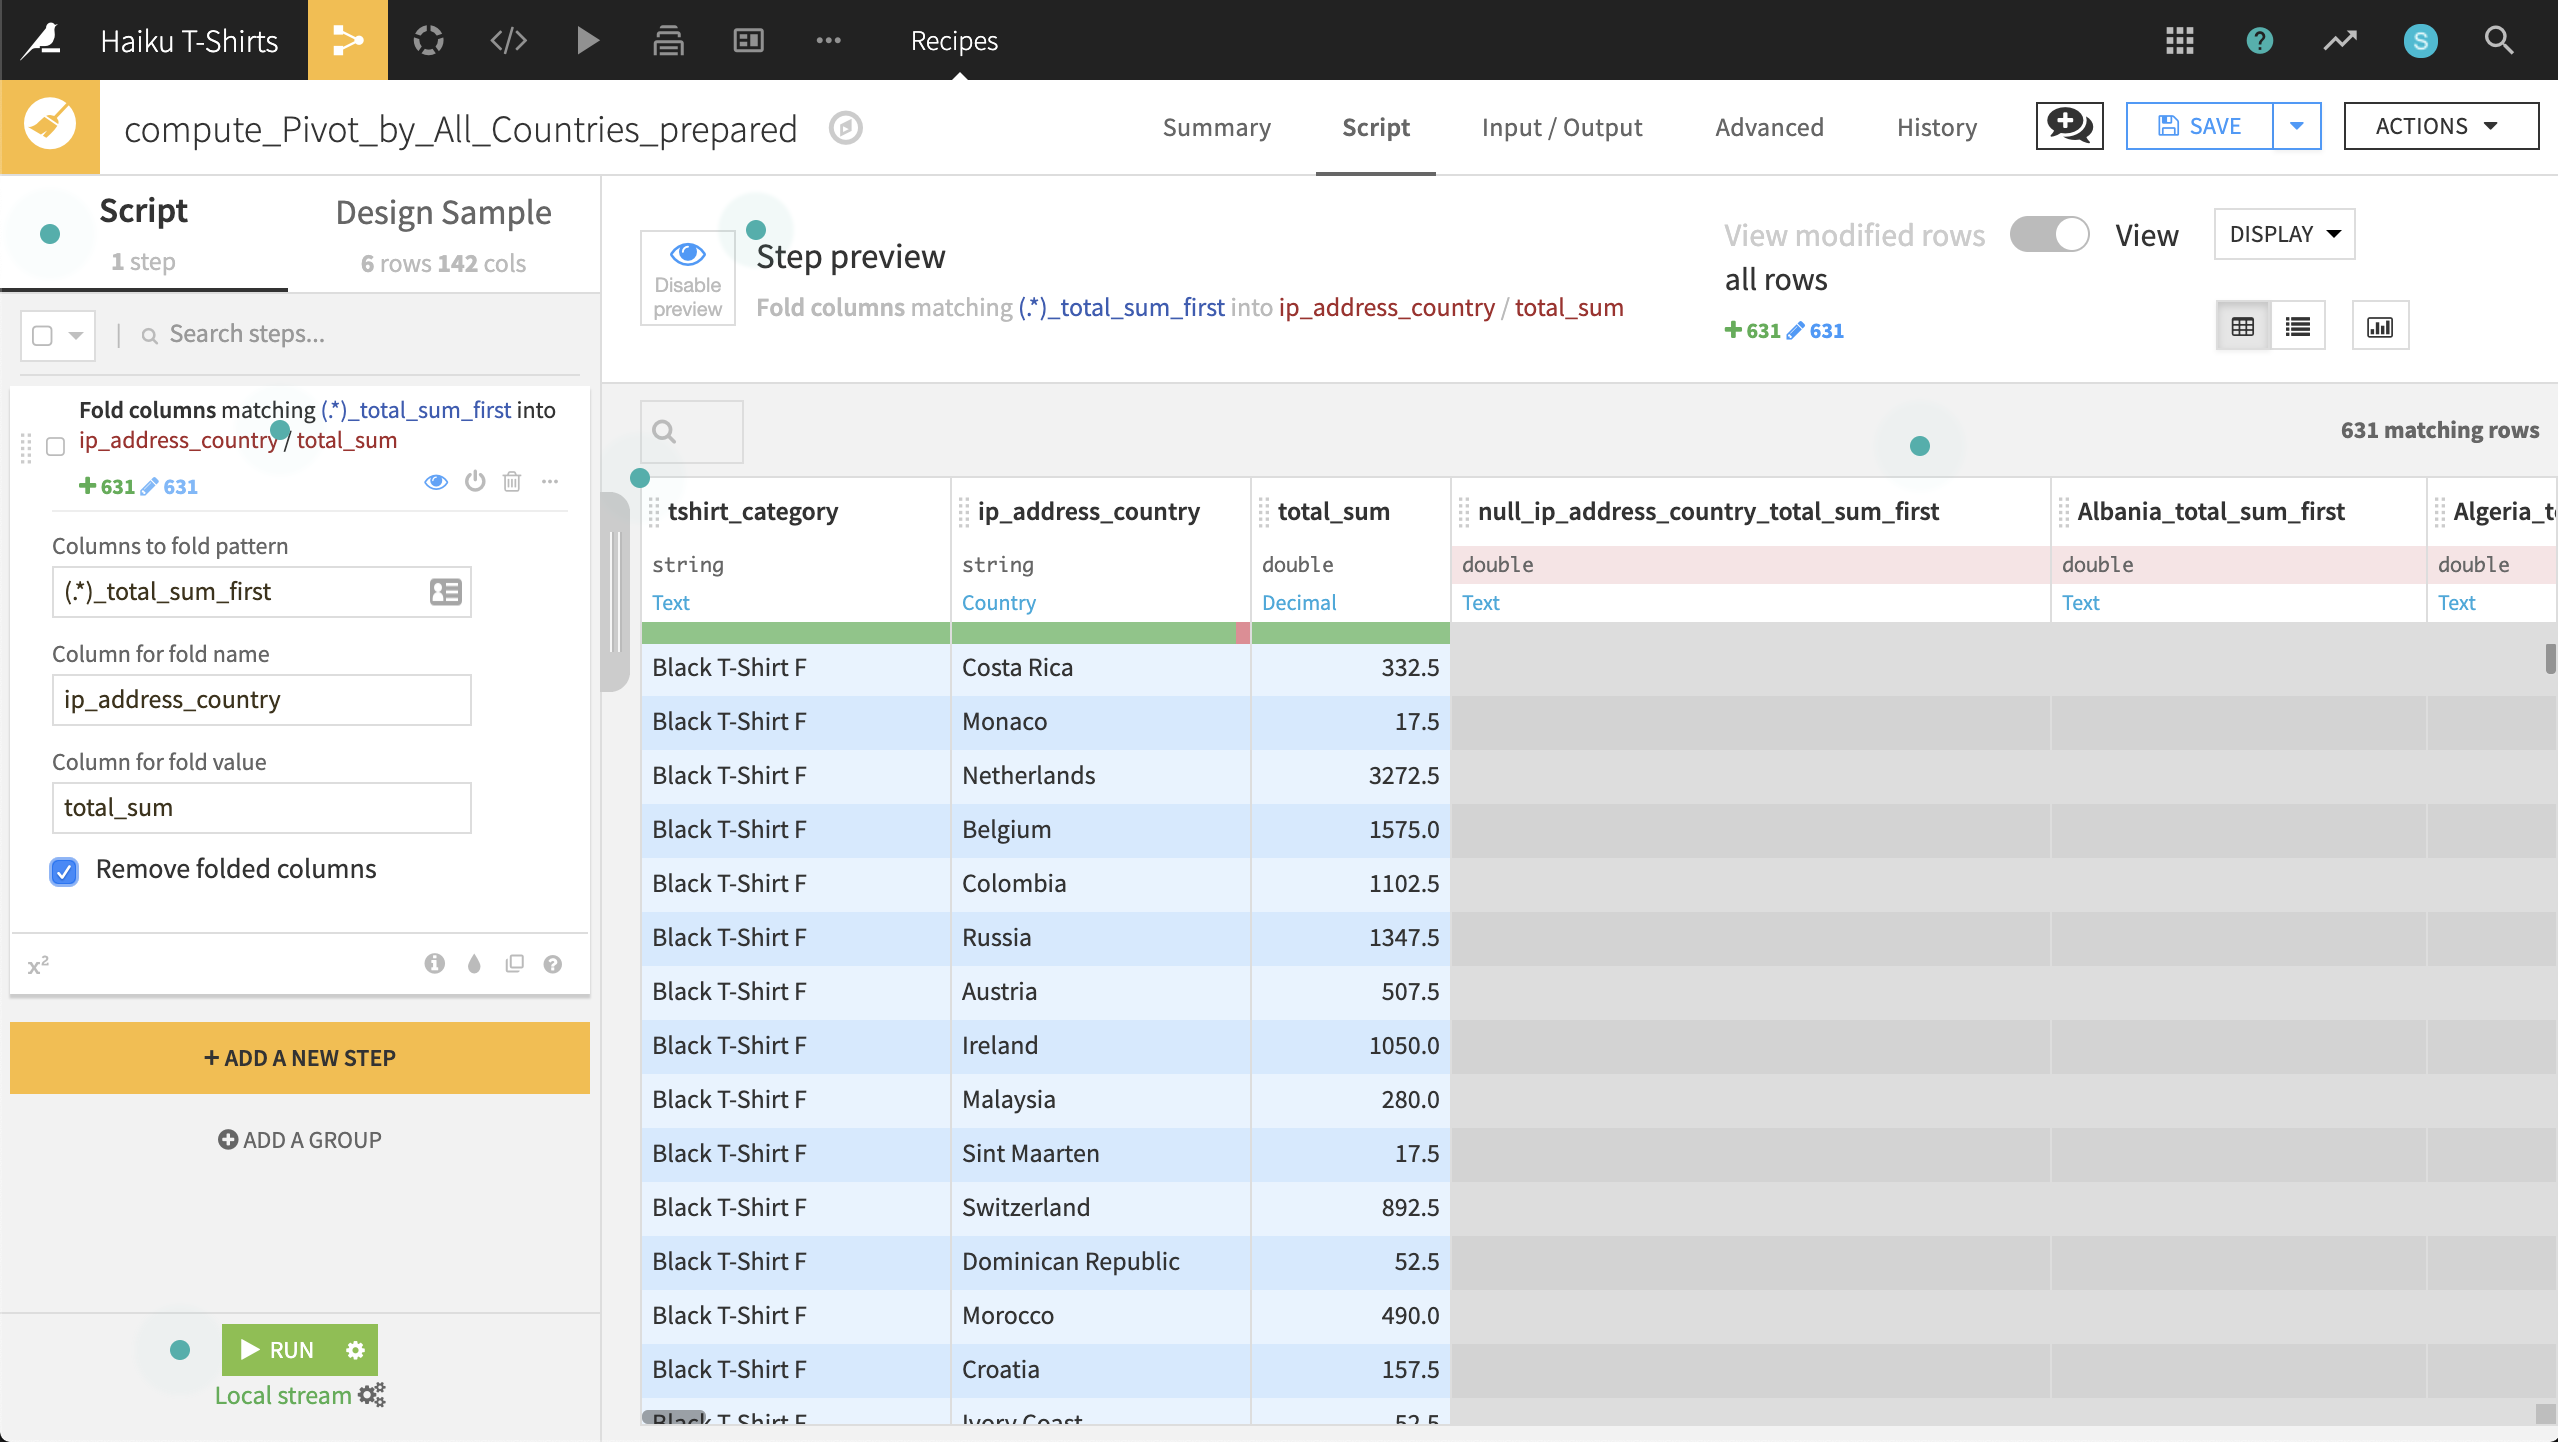Switch to Summary tab
This screenshot has height=1442, width=2558.
(x=1217, y=128)
